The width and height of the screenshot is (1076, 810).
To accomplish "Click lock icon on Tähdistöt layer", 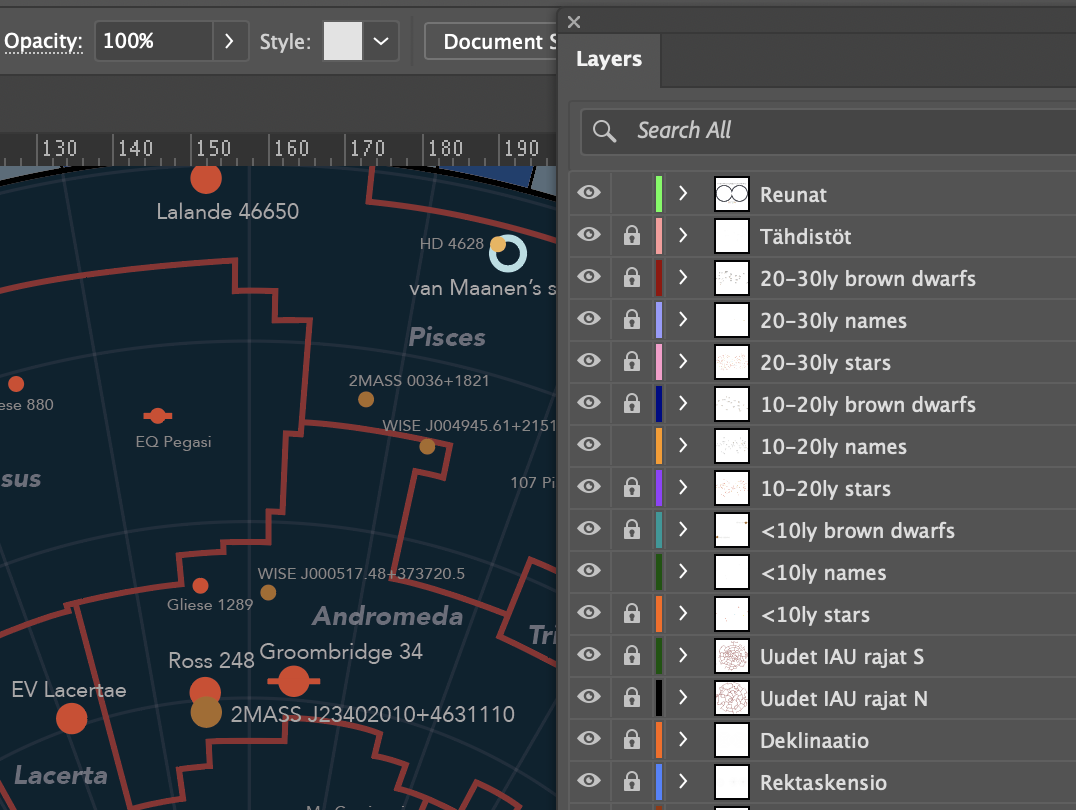I will pyautogui.click(x=631, y=236).
